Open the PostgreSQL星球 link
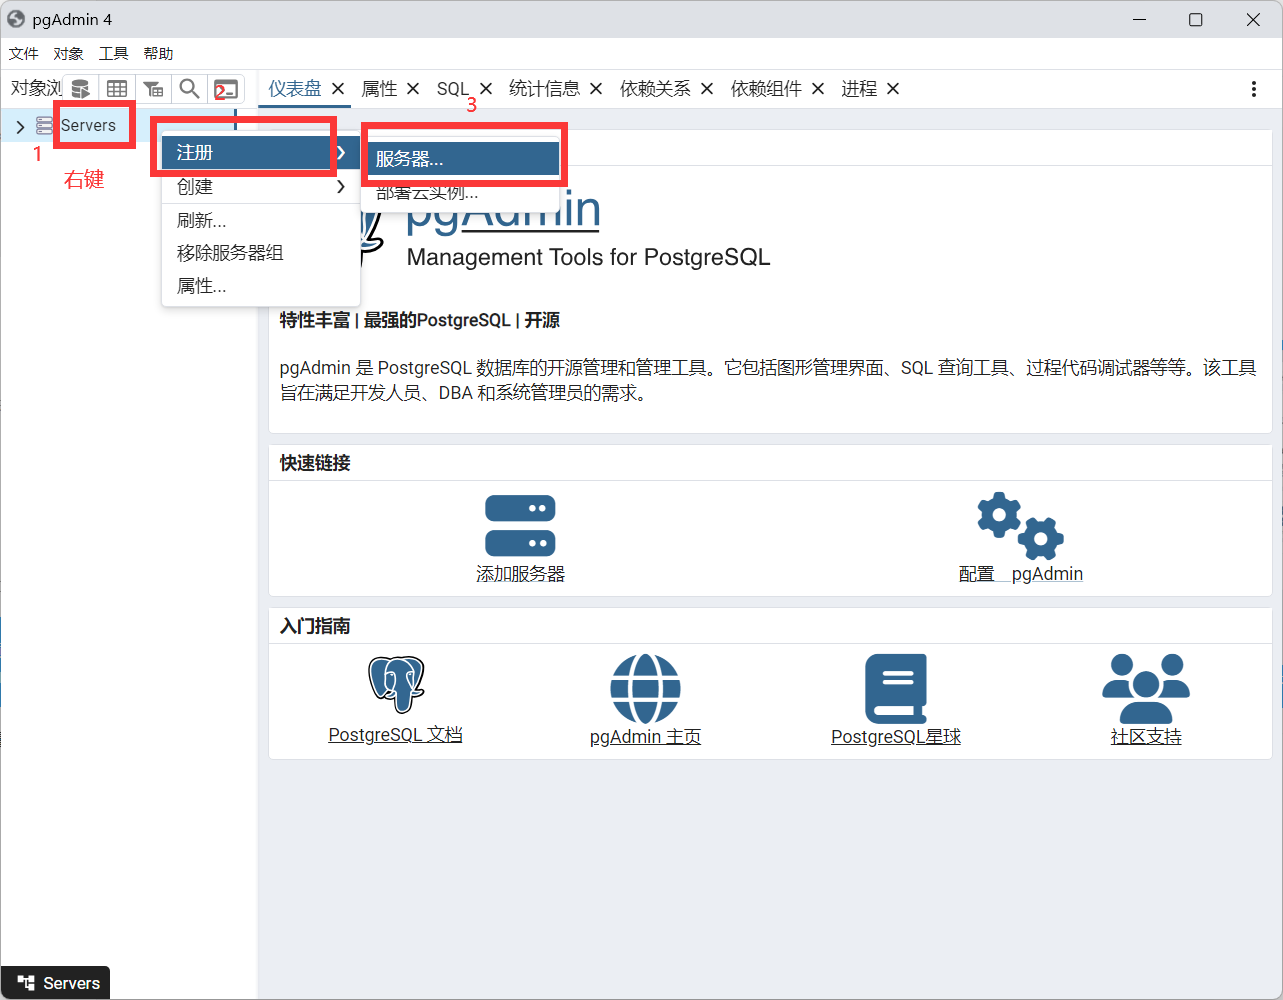Screen dimensions: 1283x1000 click(x=895, y=737)
